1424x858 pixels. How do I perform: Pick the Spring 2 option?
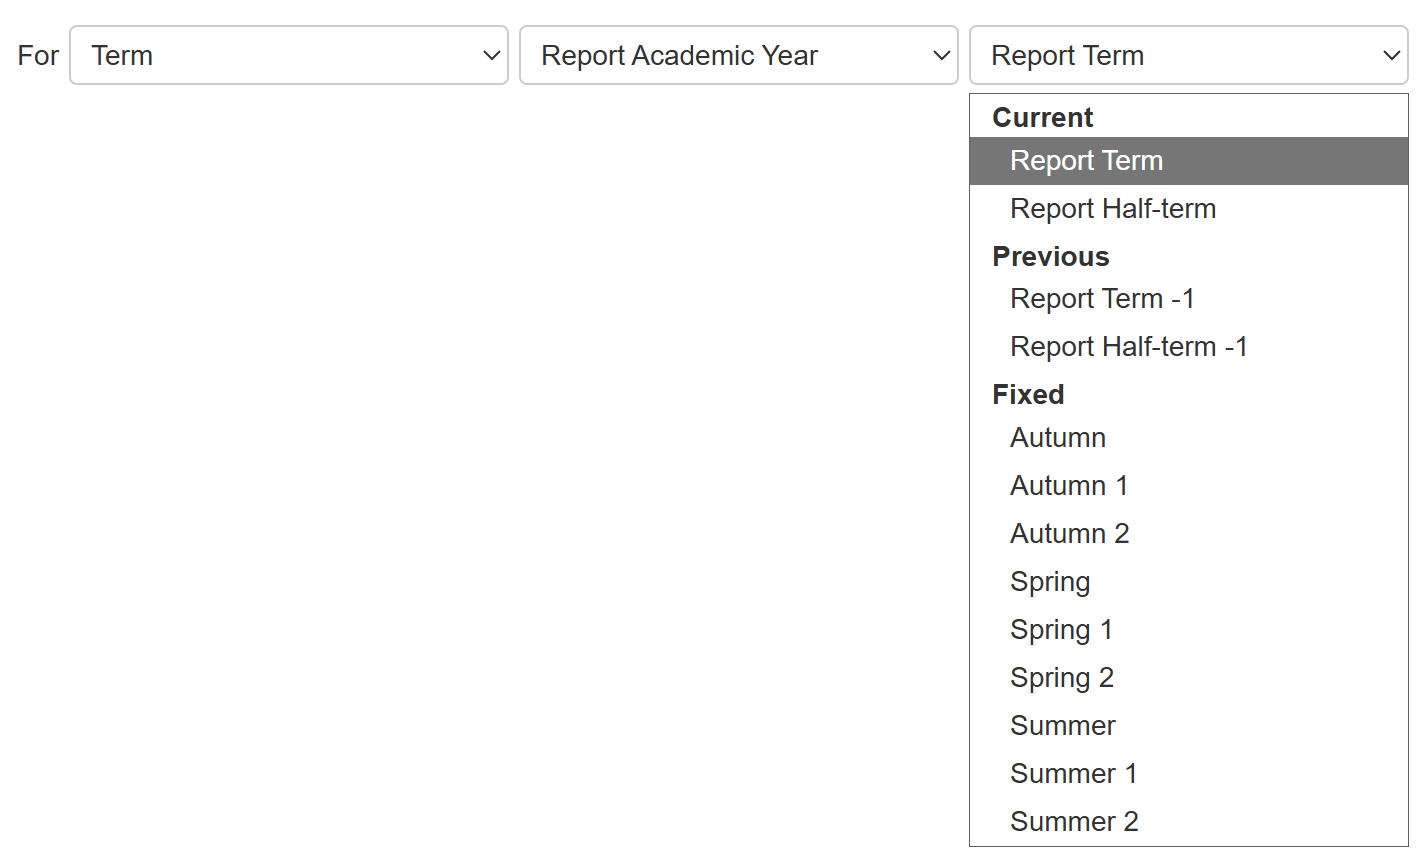1062,678
